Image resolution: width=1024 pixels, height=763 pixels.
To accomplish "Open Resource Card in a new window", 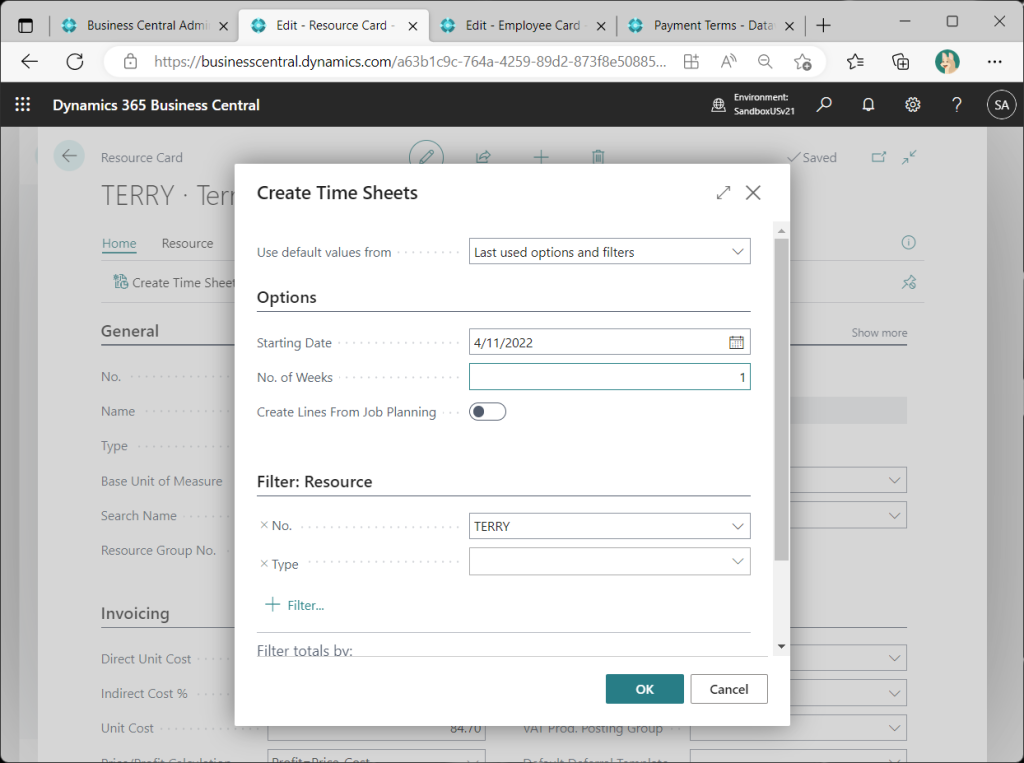I will (x=879, y=157).
